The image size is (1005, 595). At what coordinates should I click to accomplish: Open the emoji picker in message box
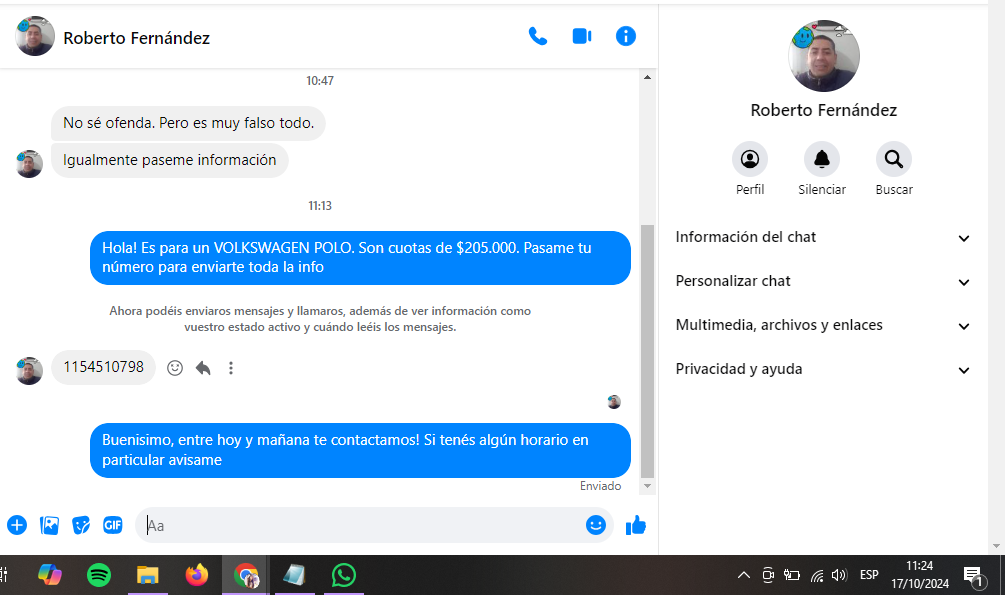[596, 525]
